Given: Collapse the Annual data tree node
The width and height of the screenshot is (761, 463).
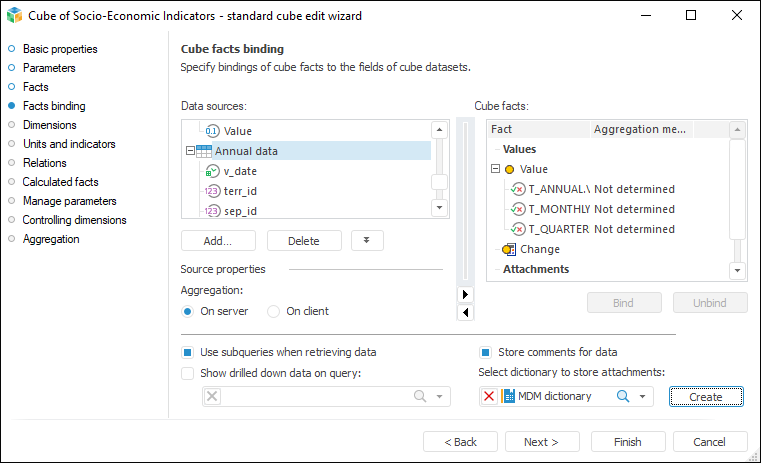Looking at the screenshot, I should point(189,151).
